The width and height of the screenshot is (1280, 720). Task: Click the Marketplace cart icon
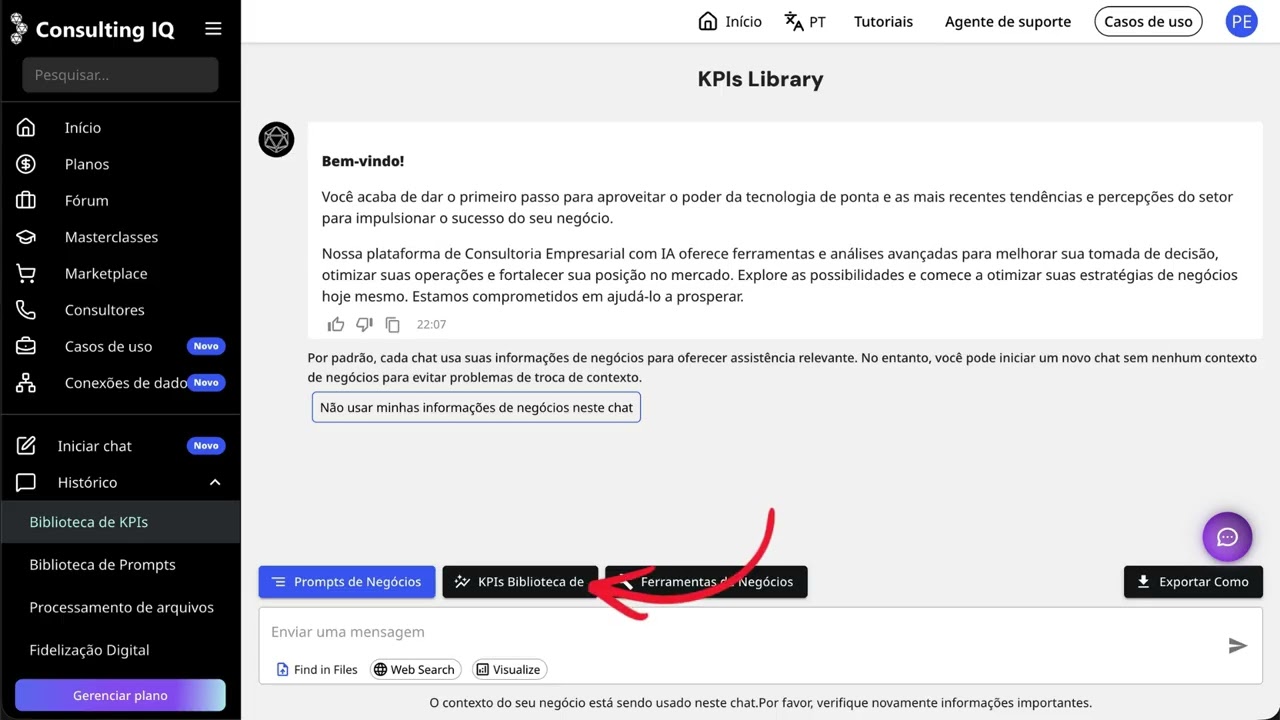[26, 273]
